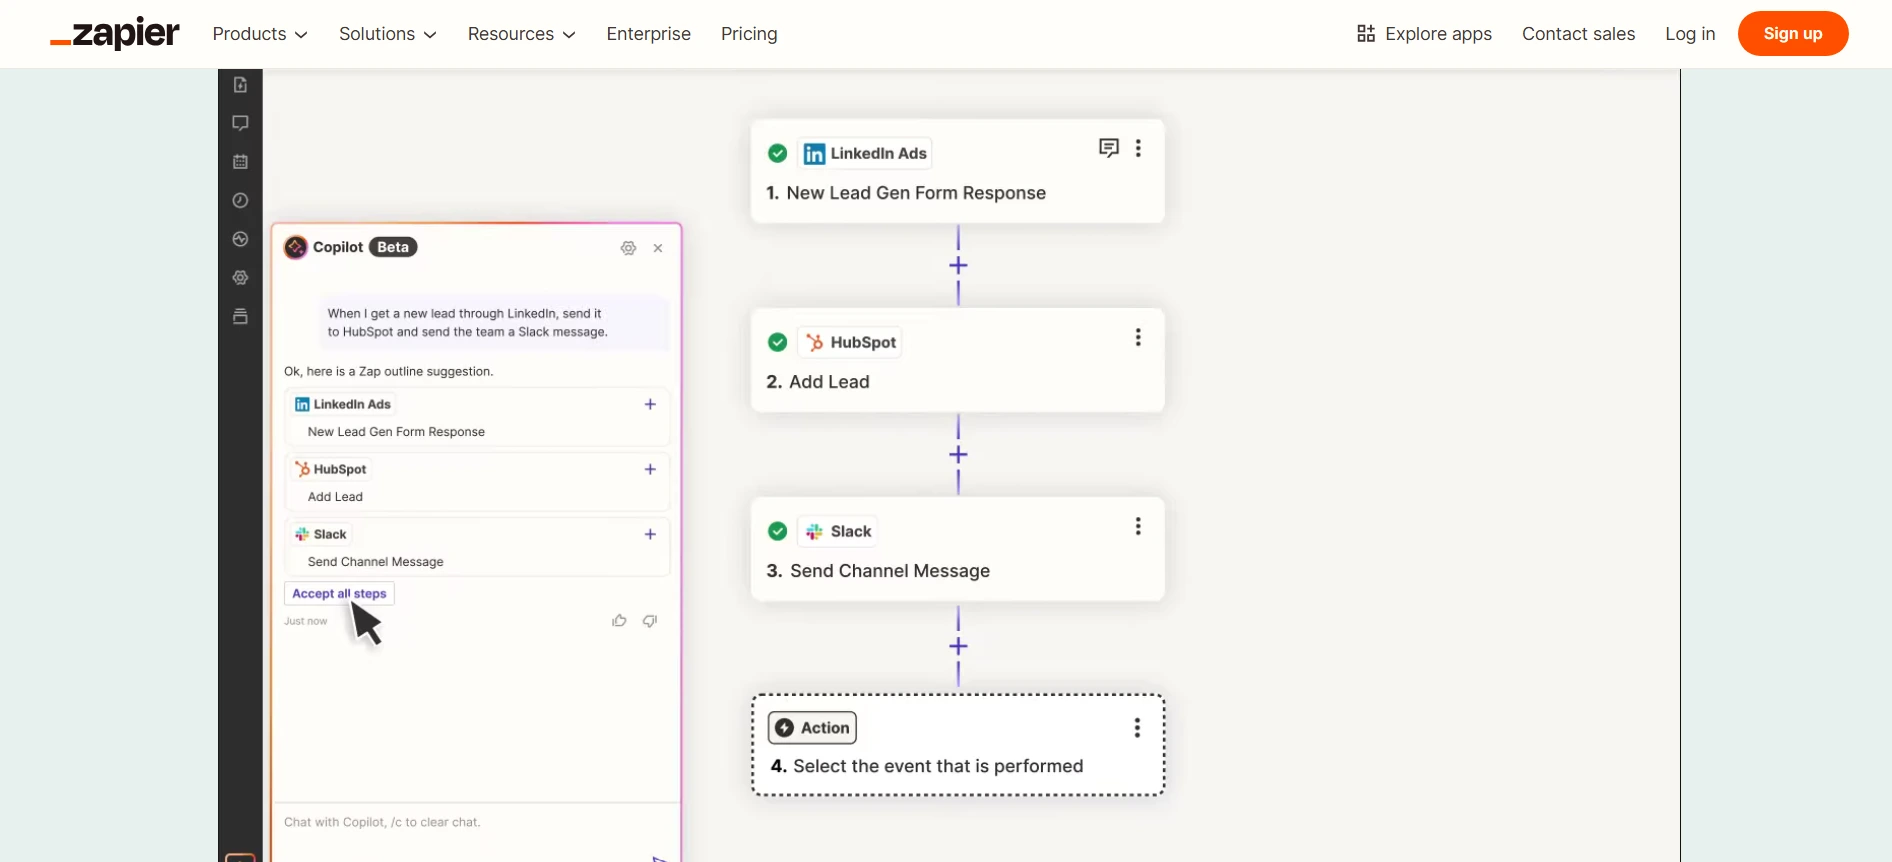
Task: Open Copilot settings gear icon
Action: (x=628, y=248)
